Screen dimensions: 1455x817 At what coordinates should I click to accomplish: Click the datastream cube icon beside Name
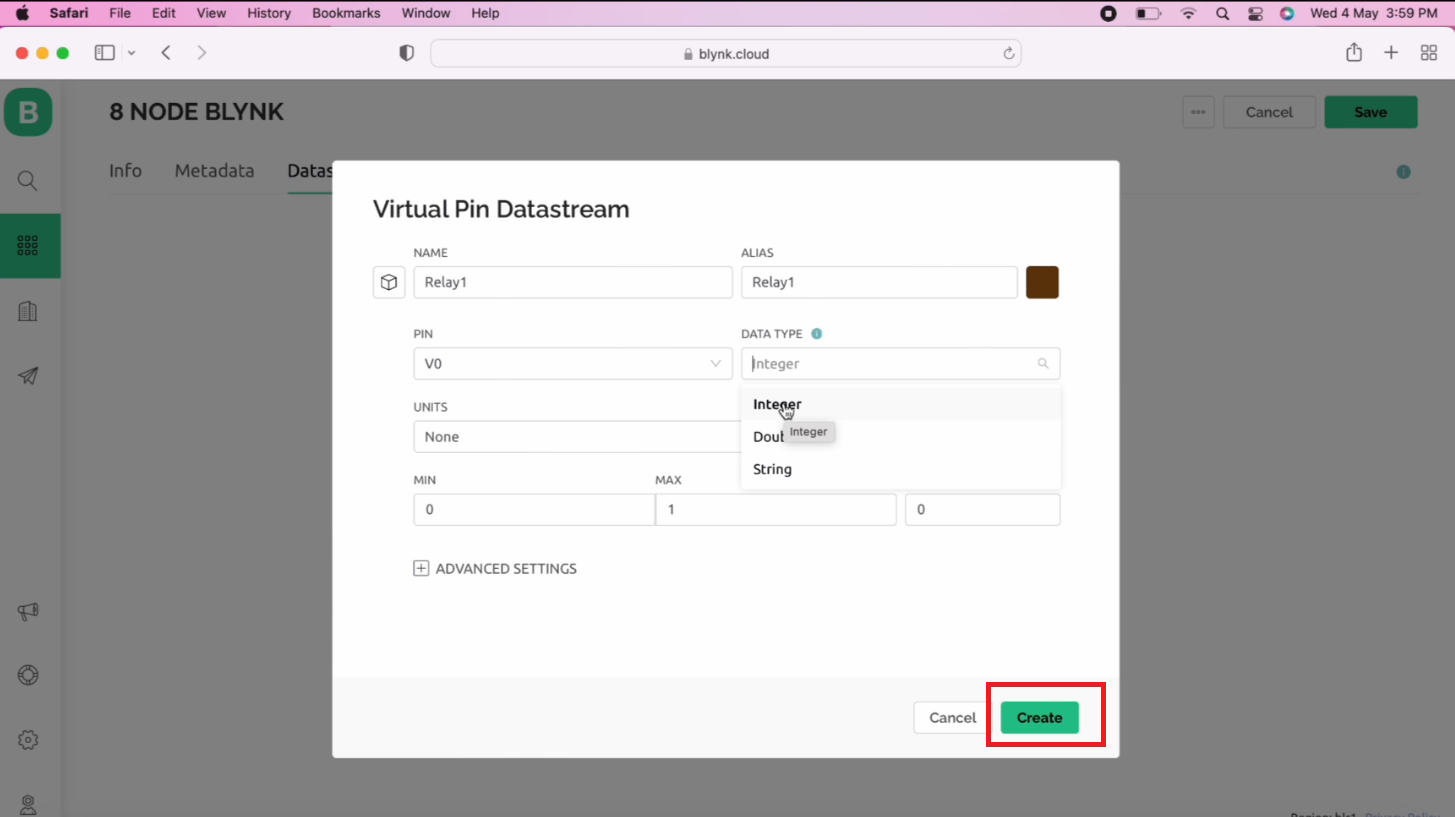[389, 282]
